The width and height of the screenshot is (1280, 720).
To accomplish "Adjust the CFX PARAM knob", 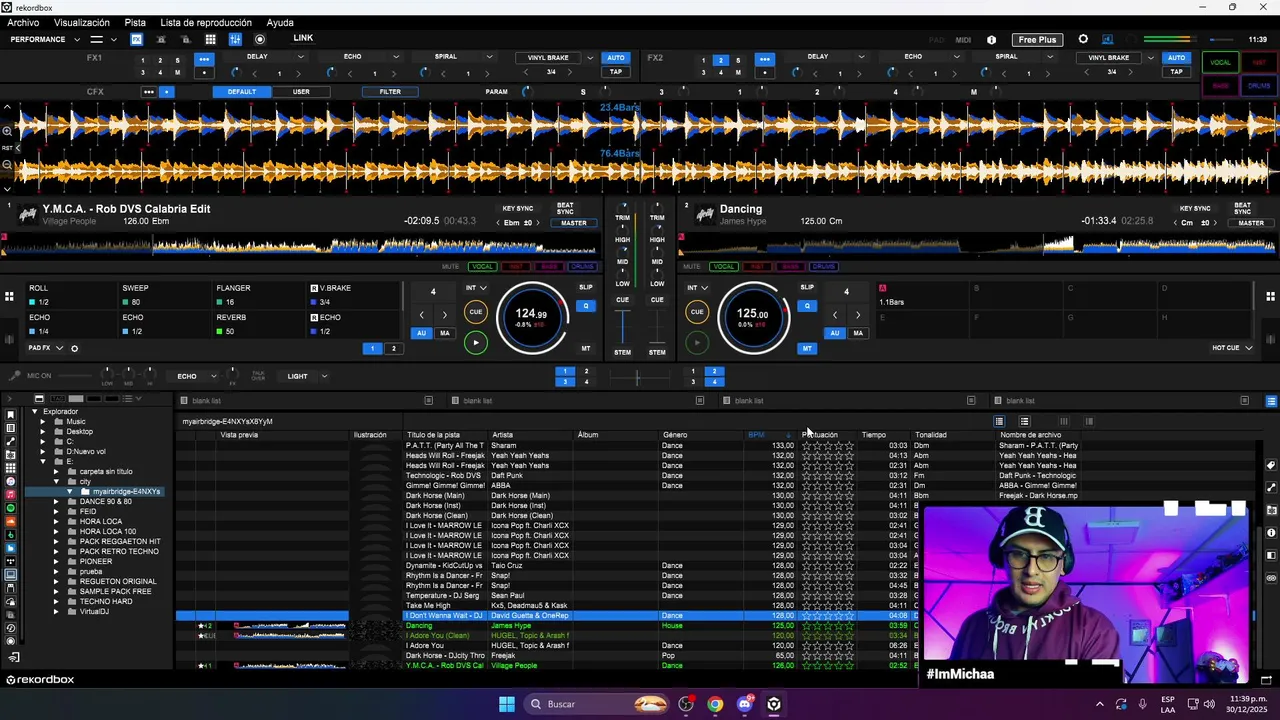I will 526,92.
